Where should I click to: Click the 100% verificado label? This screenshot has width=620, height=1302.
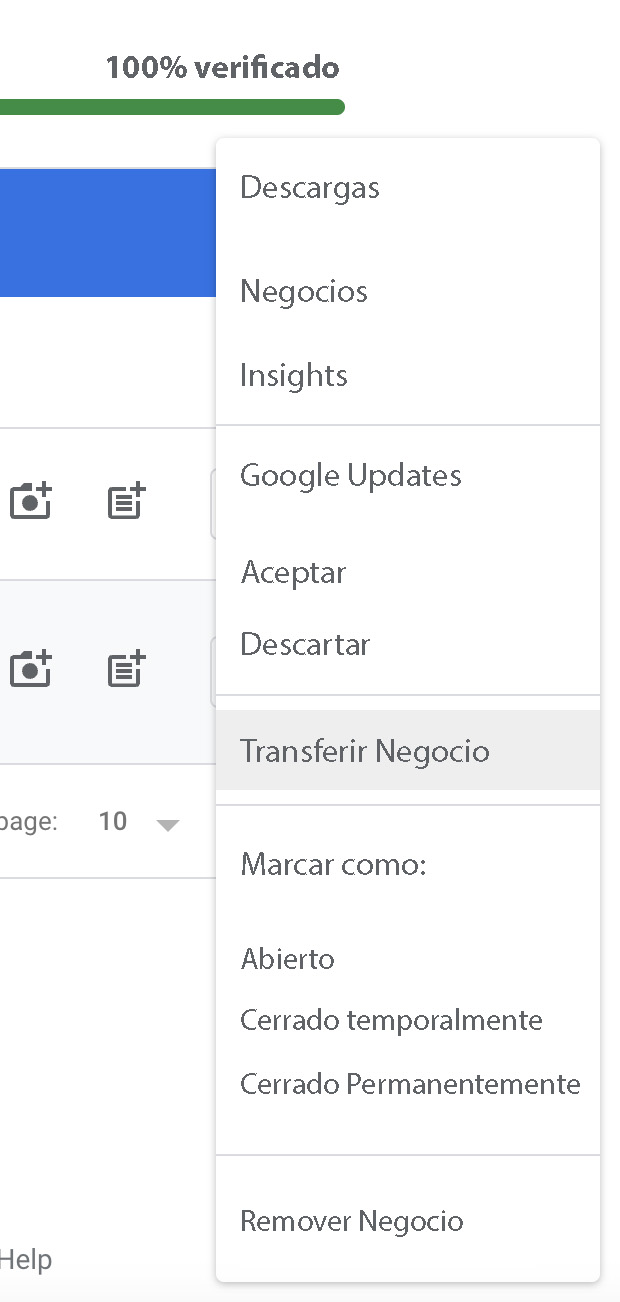point(222,68)
